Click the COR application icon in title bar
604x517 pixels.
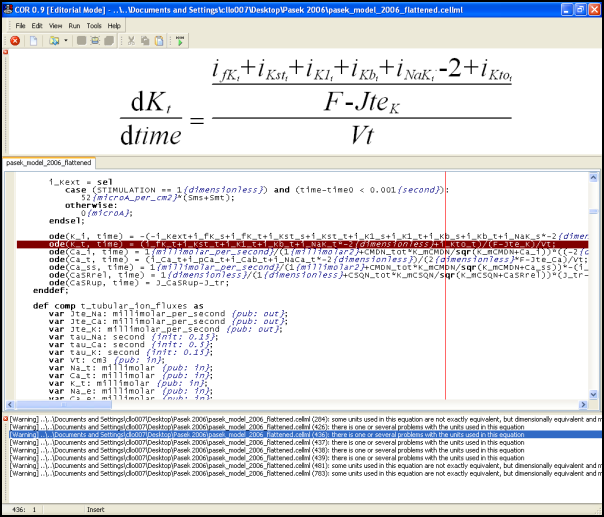pos(7,10)
